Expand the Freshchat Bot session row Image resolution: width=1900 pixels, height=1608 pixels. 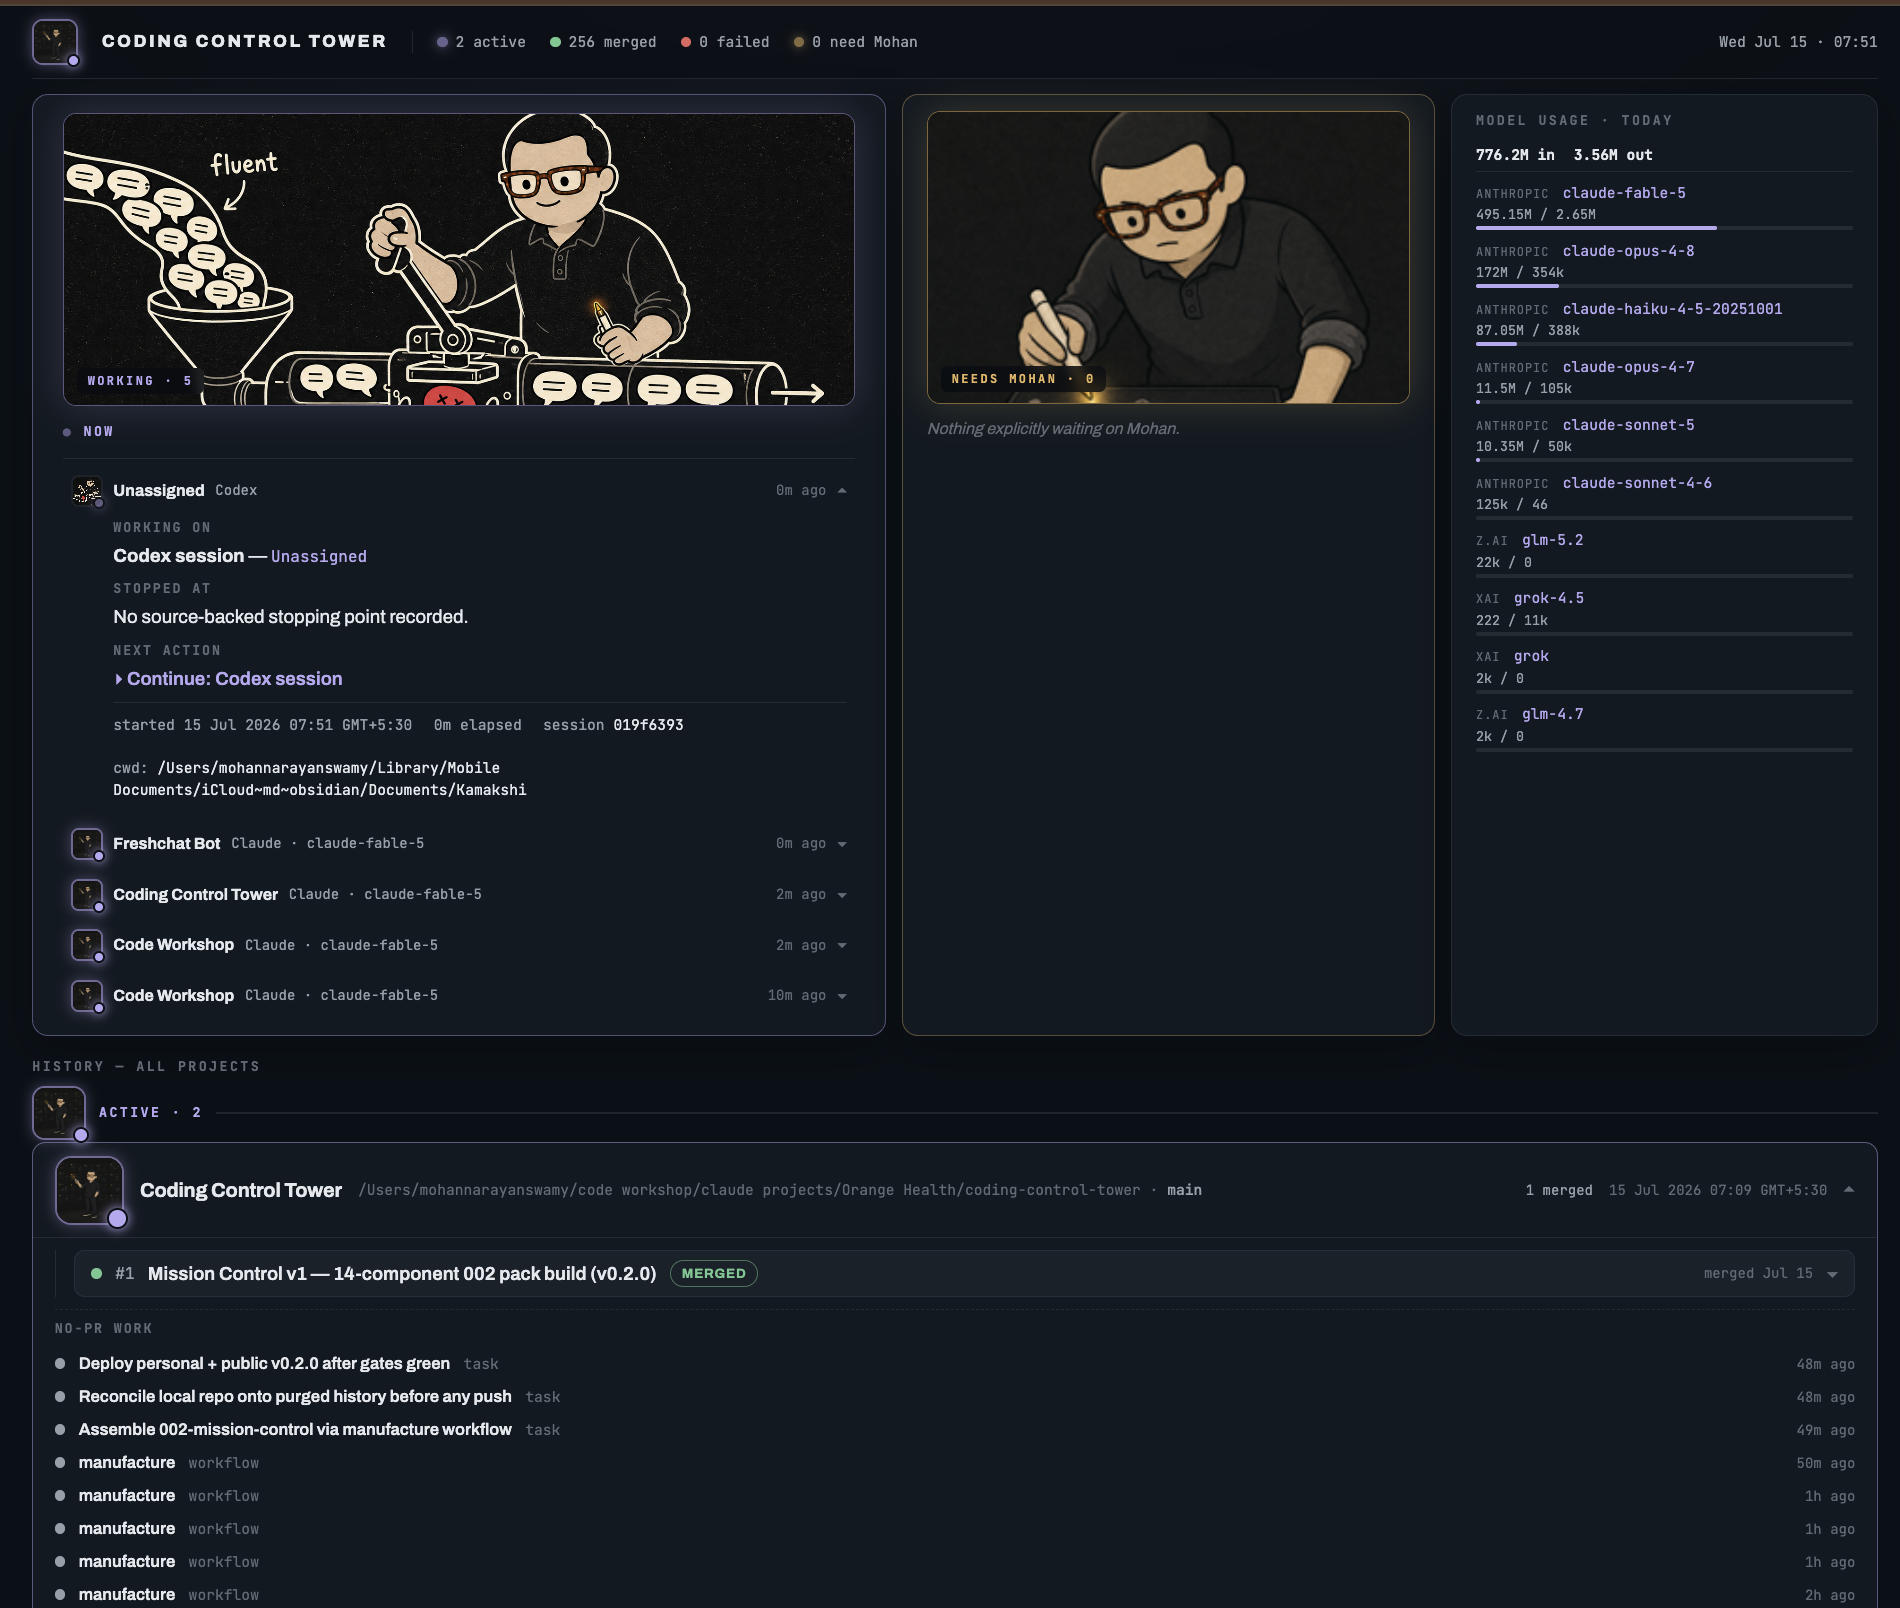842,844
